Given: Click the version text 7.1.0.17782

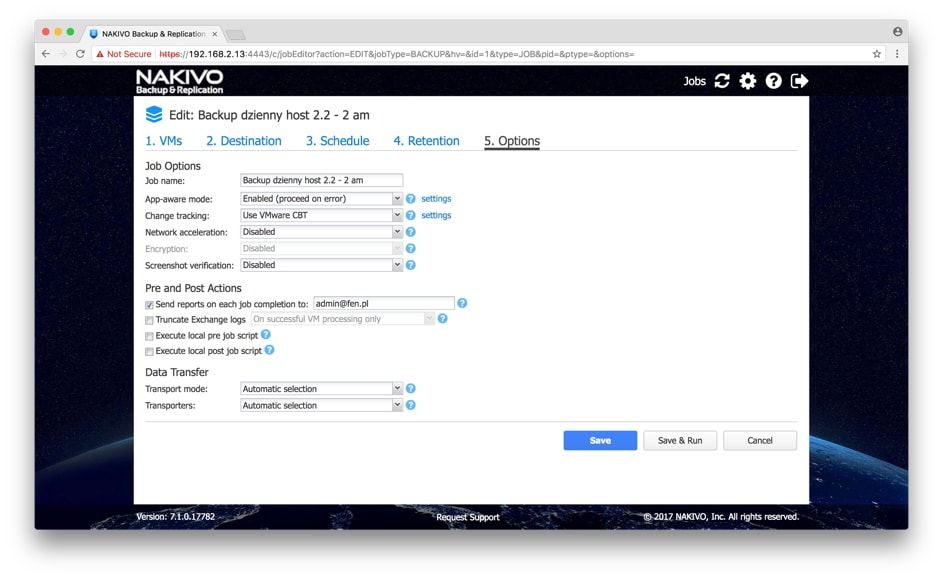Looking at the screenshot, I should 175,516.
